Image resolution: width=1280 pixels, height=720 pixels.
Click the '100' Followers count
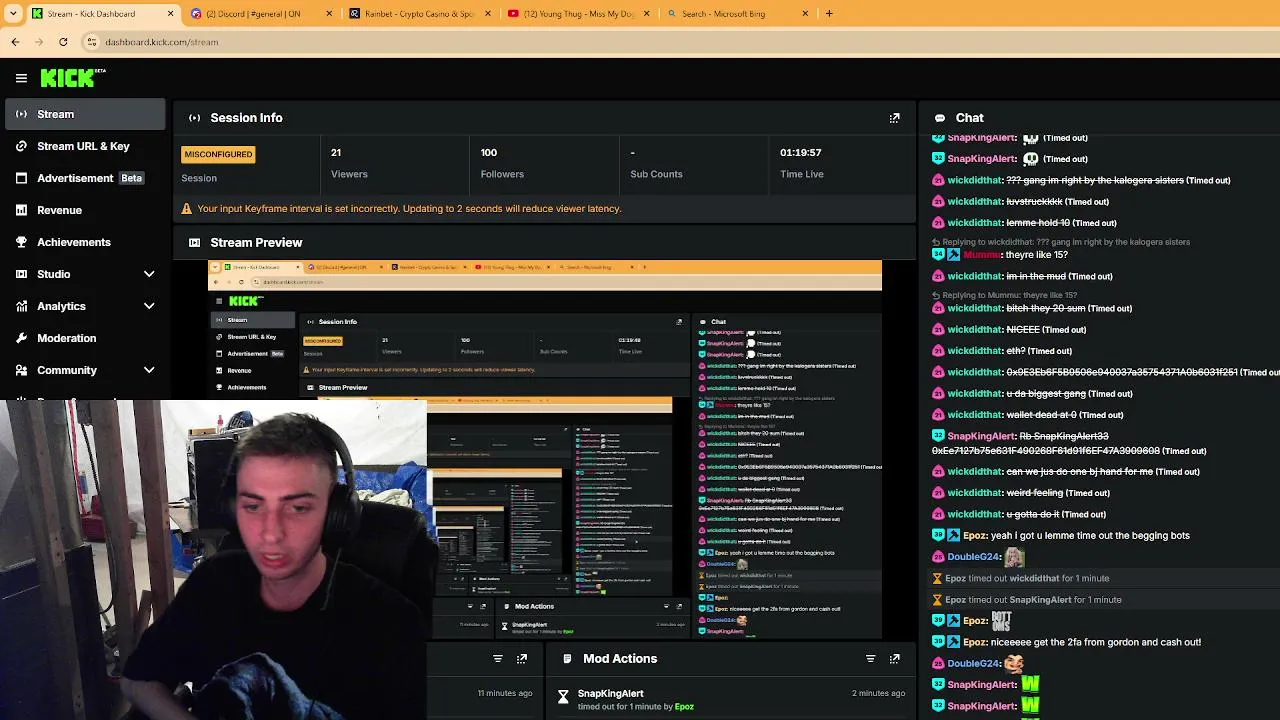[489, 153]
